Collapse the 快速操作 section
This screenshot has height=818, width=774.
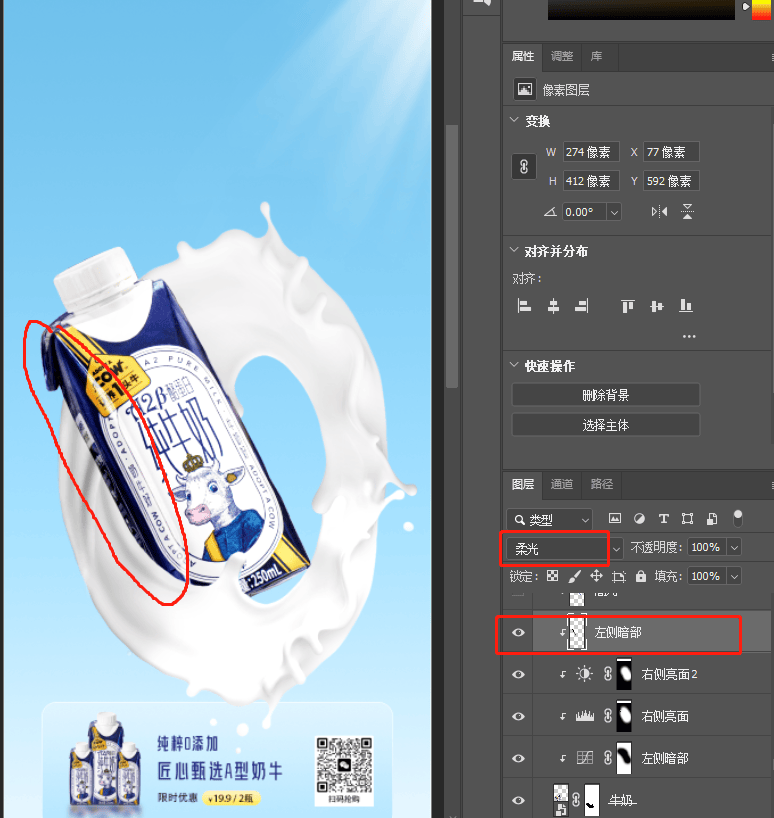point(514,365)
